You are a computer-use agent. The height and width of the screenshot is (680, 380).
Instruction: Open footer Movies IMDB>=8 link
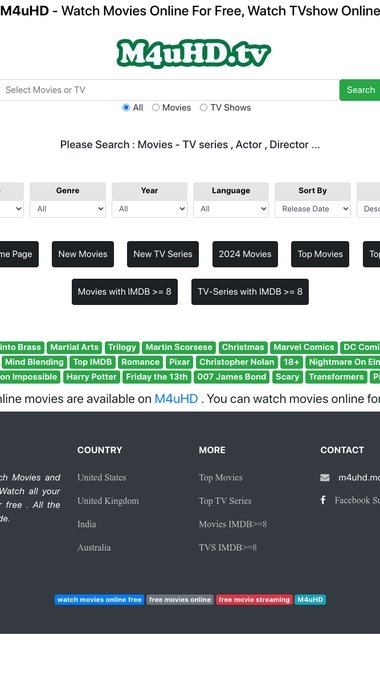[233, 524]
